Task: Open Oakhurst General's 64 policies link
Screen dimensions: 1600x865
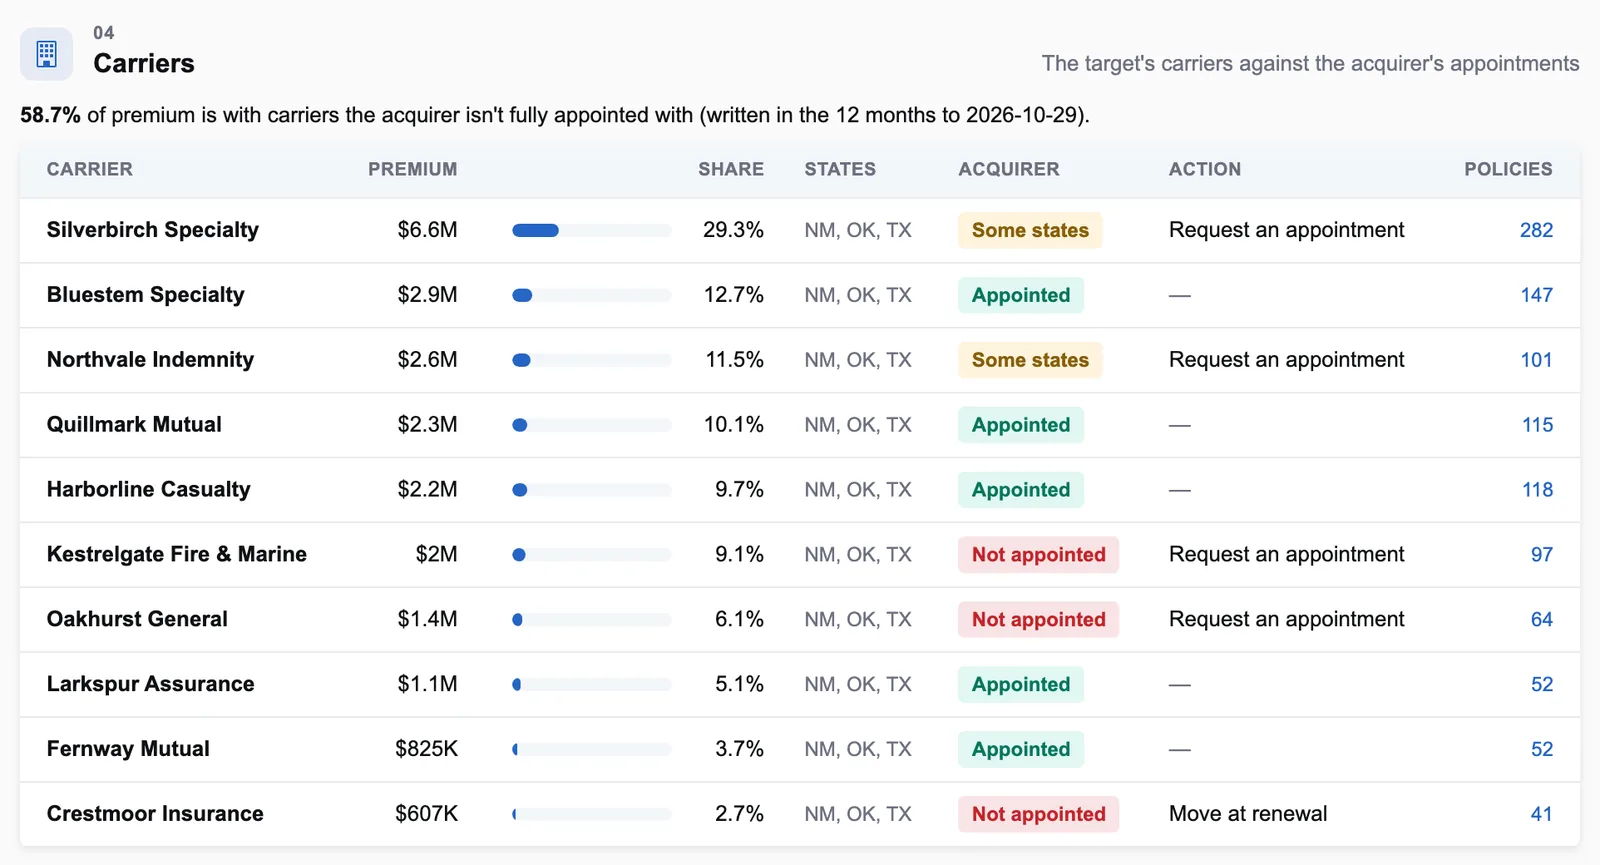Action: click(1541, 620)
